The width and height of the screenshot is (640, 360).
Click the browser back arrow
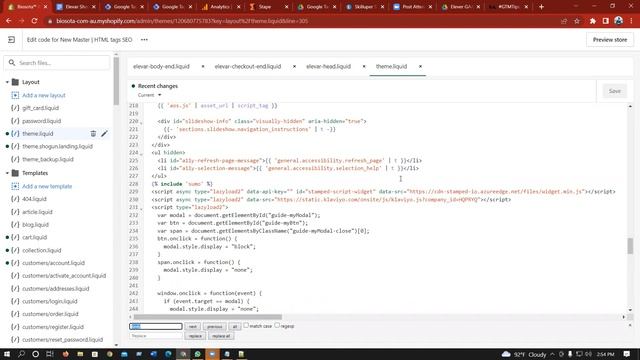[x=9, y=21]
